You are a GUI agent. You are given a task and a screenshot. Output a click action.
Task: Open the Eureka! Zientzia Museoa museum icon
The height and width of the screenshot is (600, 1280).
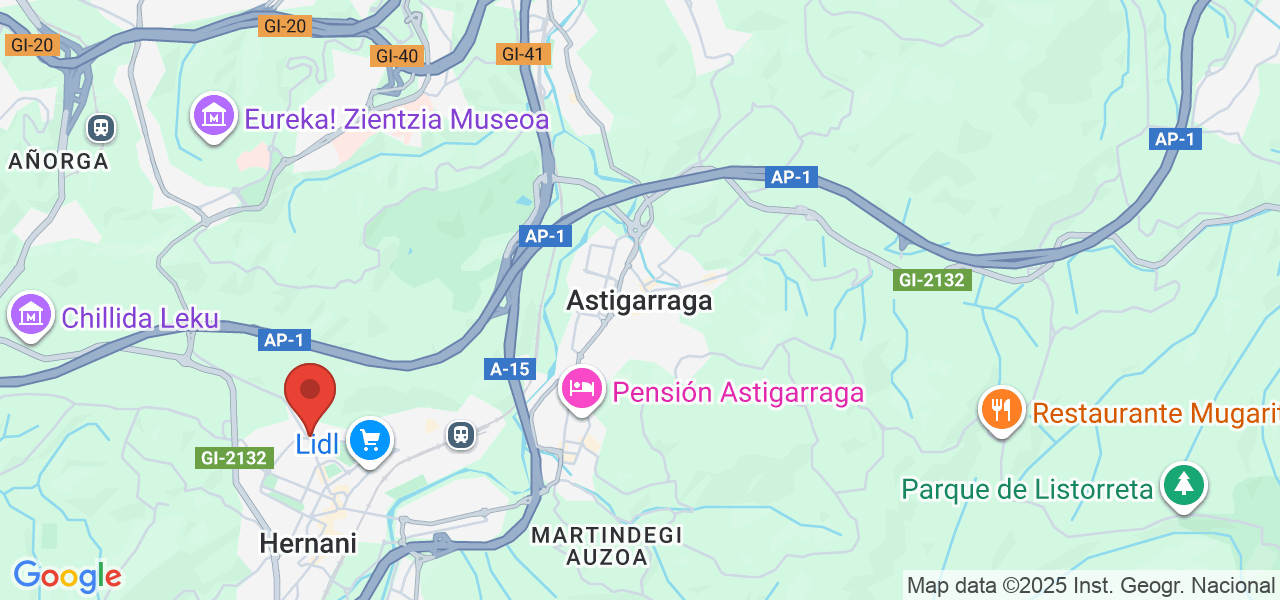click(213, 118)
